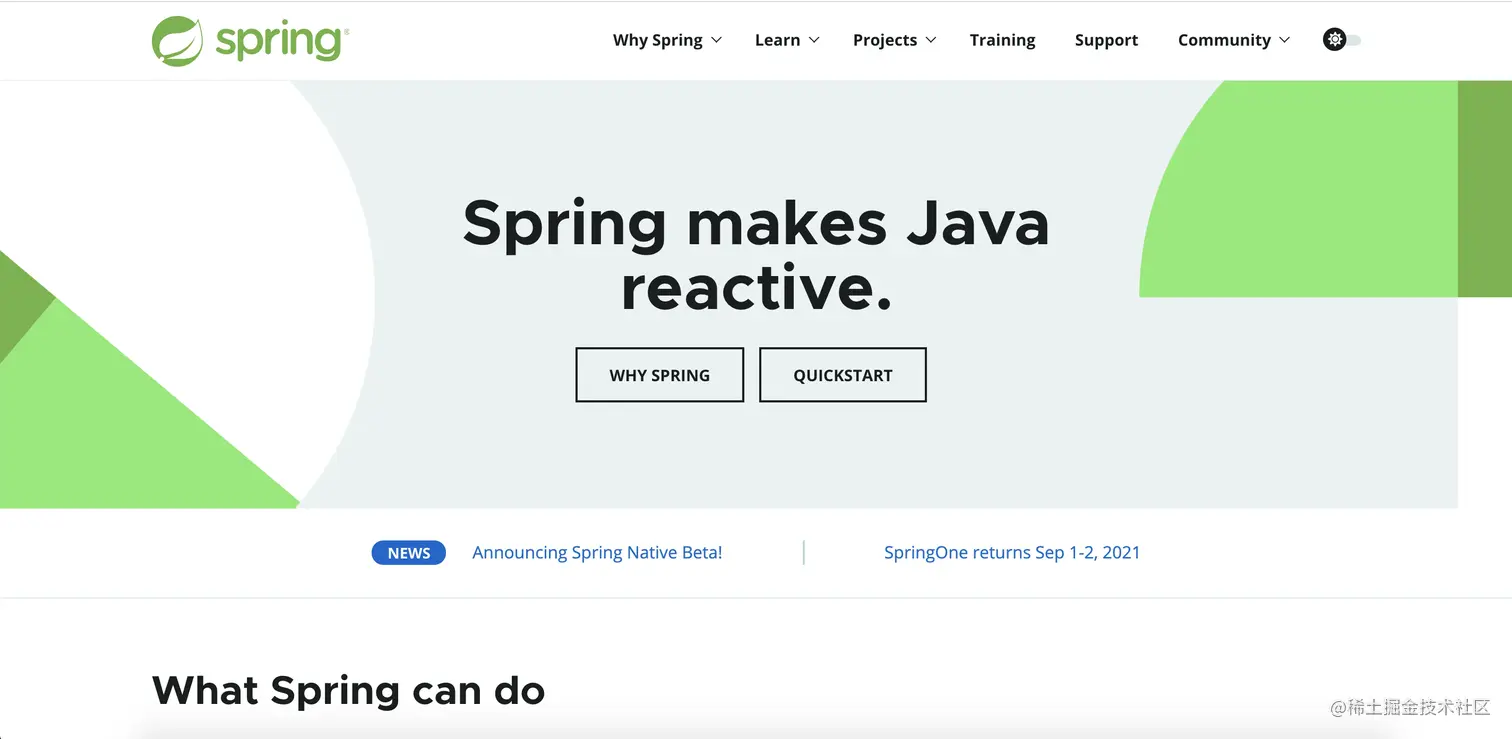Open the Learn menu label
Screen dimensions: 1512x739
[x=777, y=40]
